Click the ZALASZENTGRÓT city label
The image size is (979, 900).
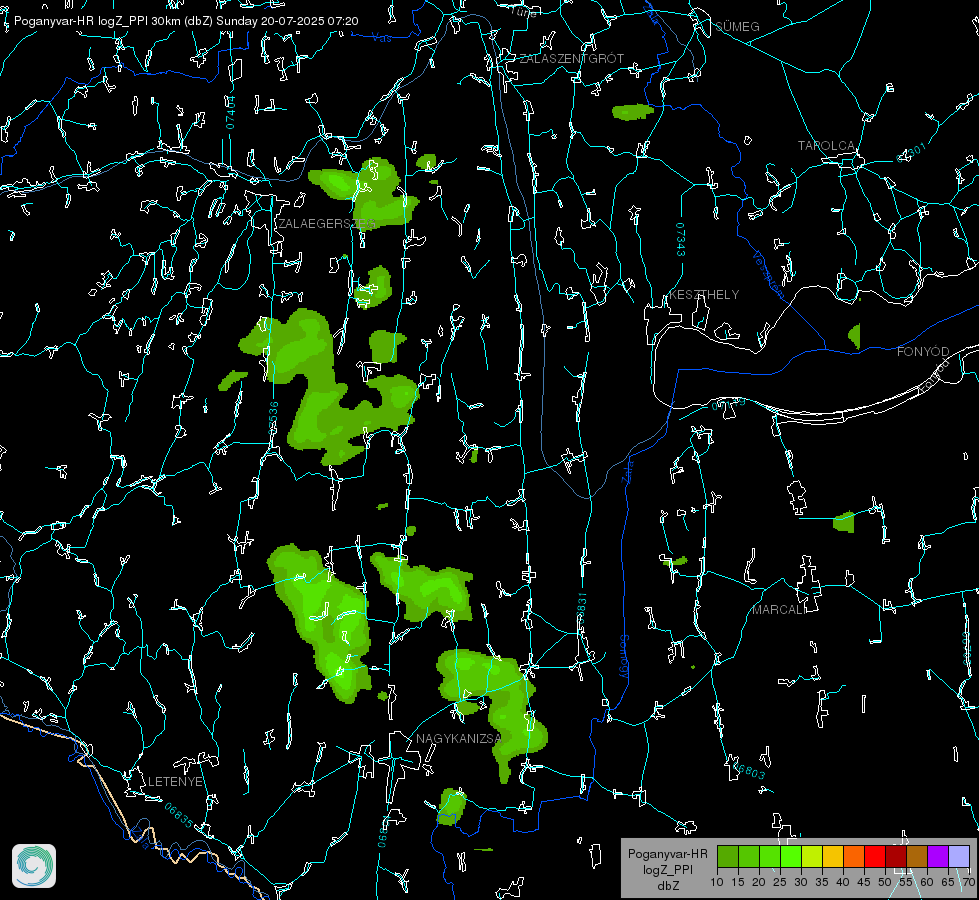point(571,59)
